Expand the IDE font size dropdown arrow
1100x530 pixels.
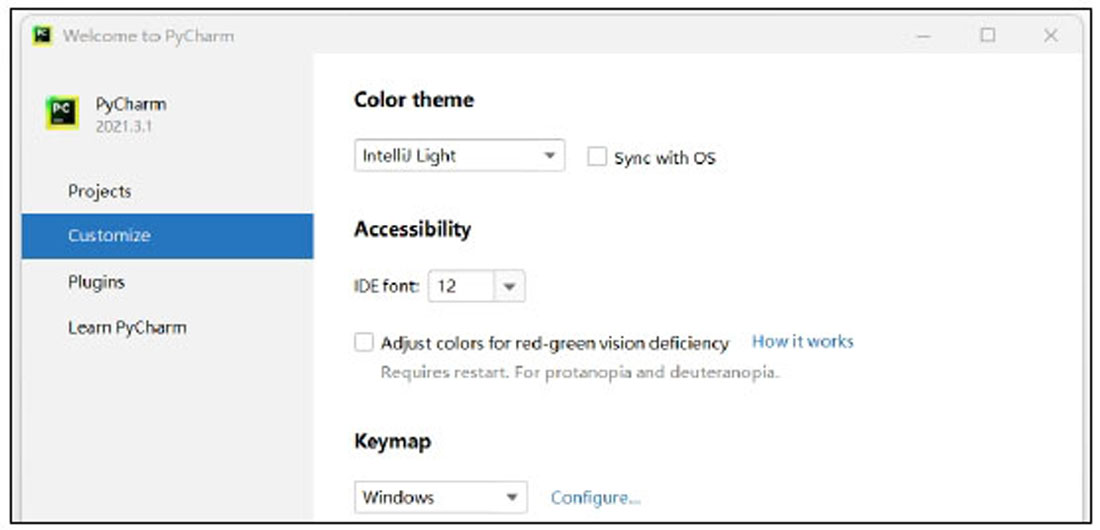coord(510,286)
